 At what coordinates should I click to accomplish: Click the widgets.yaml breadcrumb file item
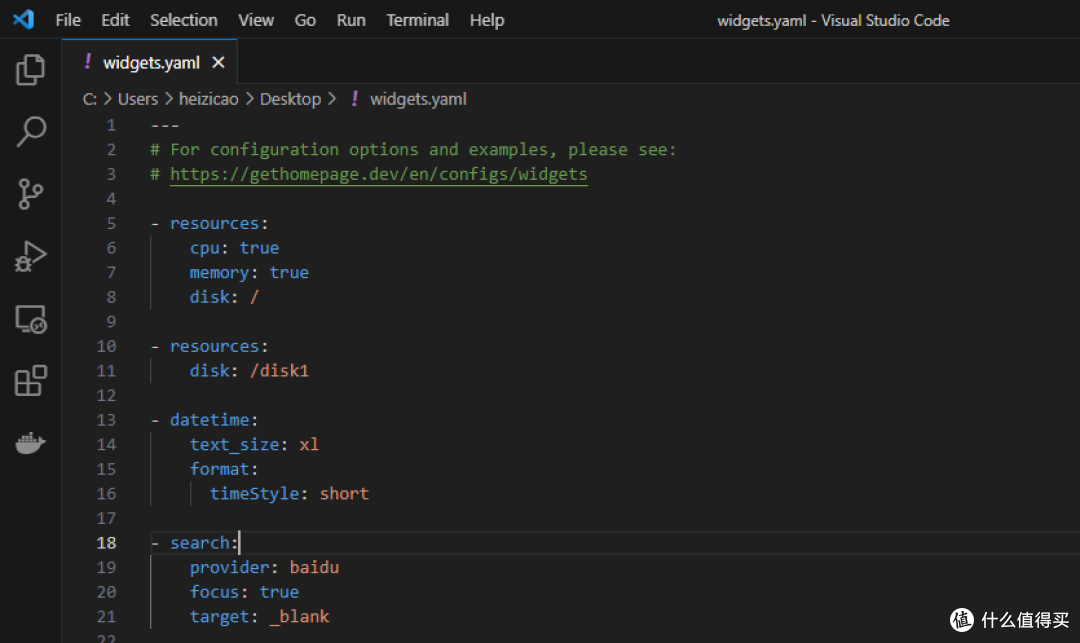(418, 99)
